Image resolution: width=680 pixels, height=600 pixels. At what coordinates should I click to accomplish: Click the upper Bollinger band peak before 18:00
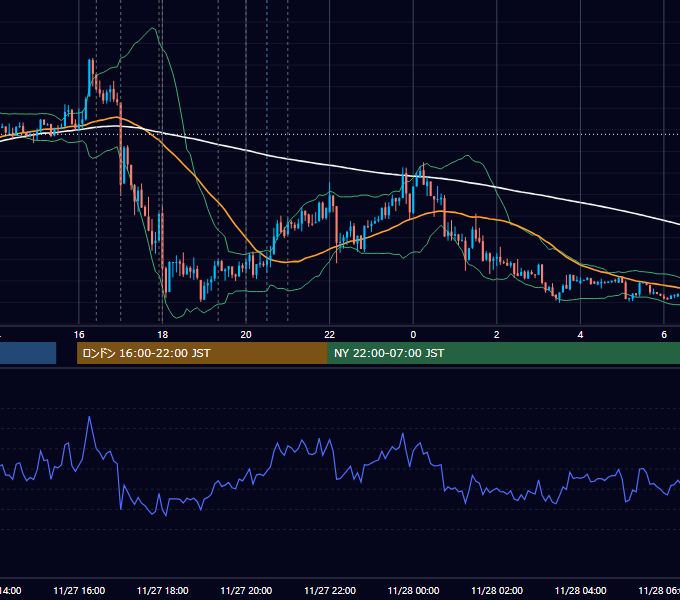(x=152, y=28)
